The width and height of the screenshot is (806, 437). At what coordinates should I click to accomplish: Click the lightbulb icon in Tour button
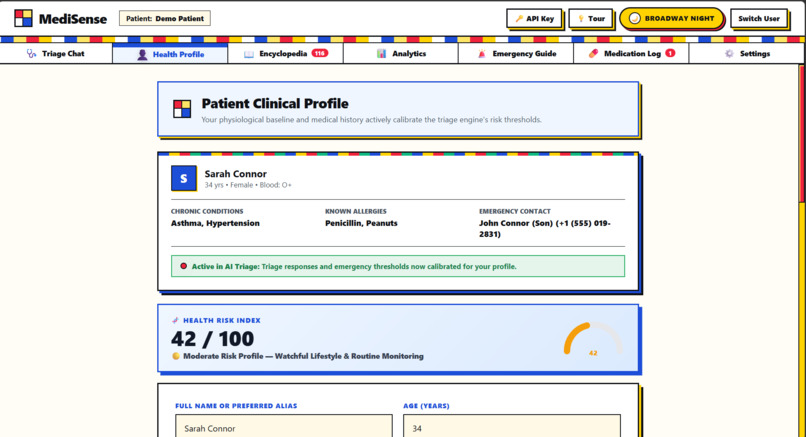click(581, 19)
